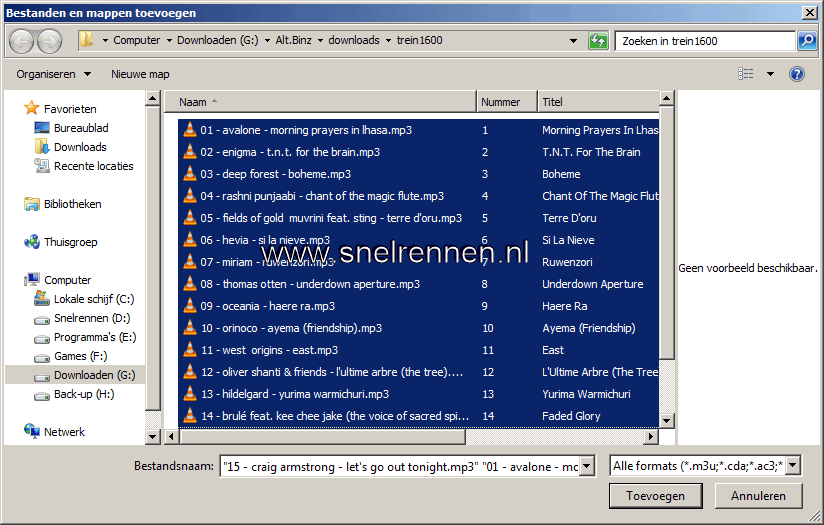
Task: Sort files by the Nummer column
Action: (507, 102)
